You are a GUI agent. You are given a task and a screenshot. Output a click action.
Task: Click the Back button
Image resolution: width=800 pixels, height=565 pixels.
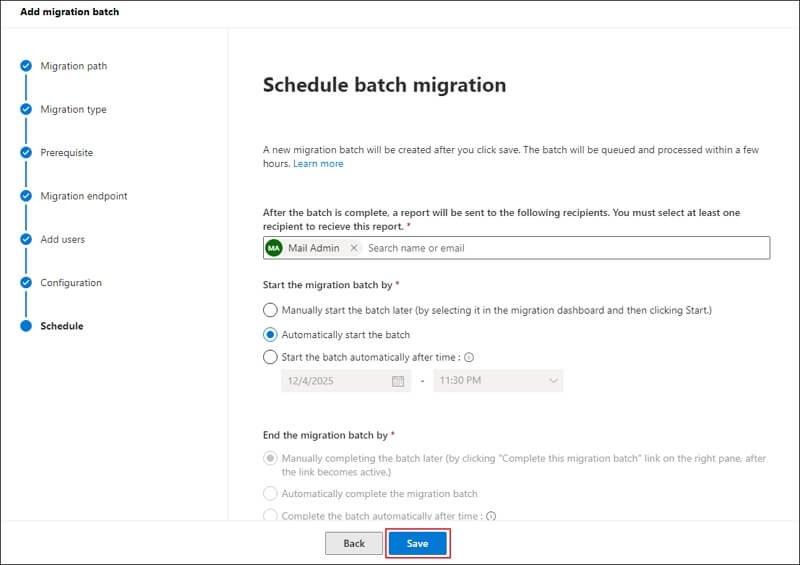(354, 544)
